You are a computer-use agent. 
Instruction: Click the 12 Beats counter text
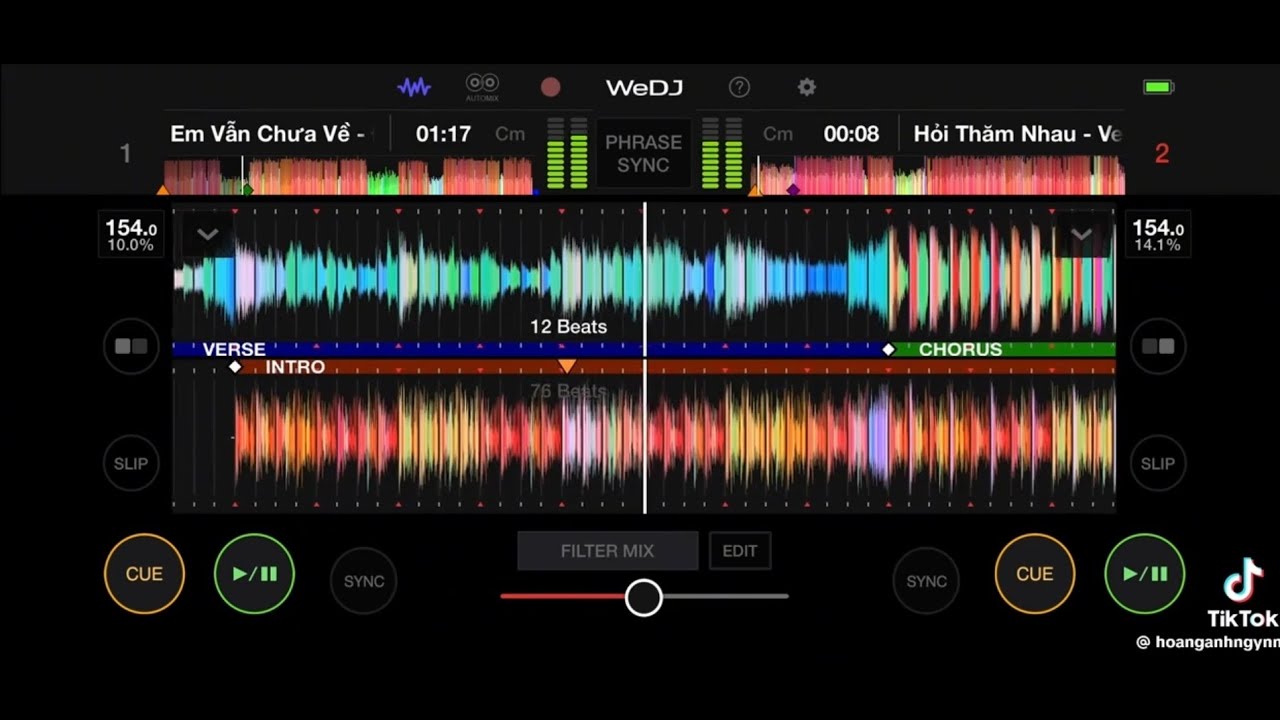568,327
